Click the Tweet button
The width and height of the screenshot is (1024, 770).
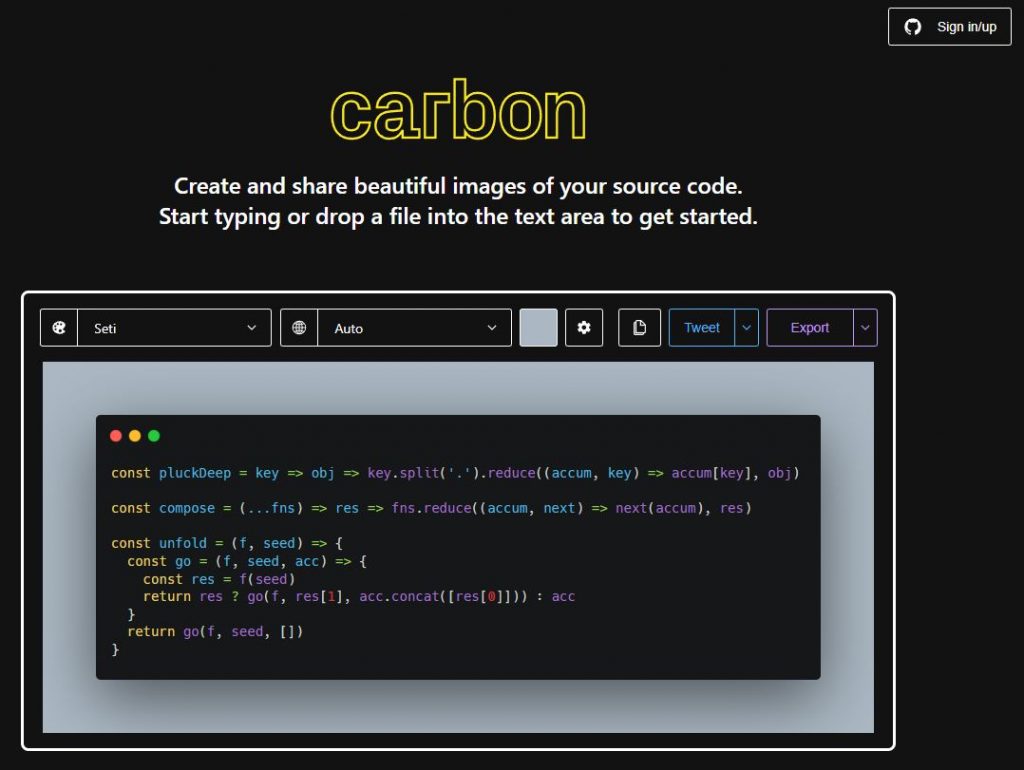(x=703, y=327)
